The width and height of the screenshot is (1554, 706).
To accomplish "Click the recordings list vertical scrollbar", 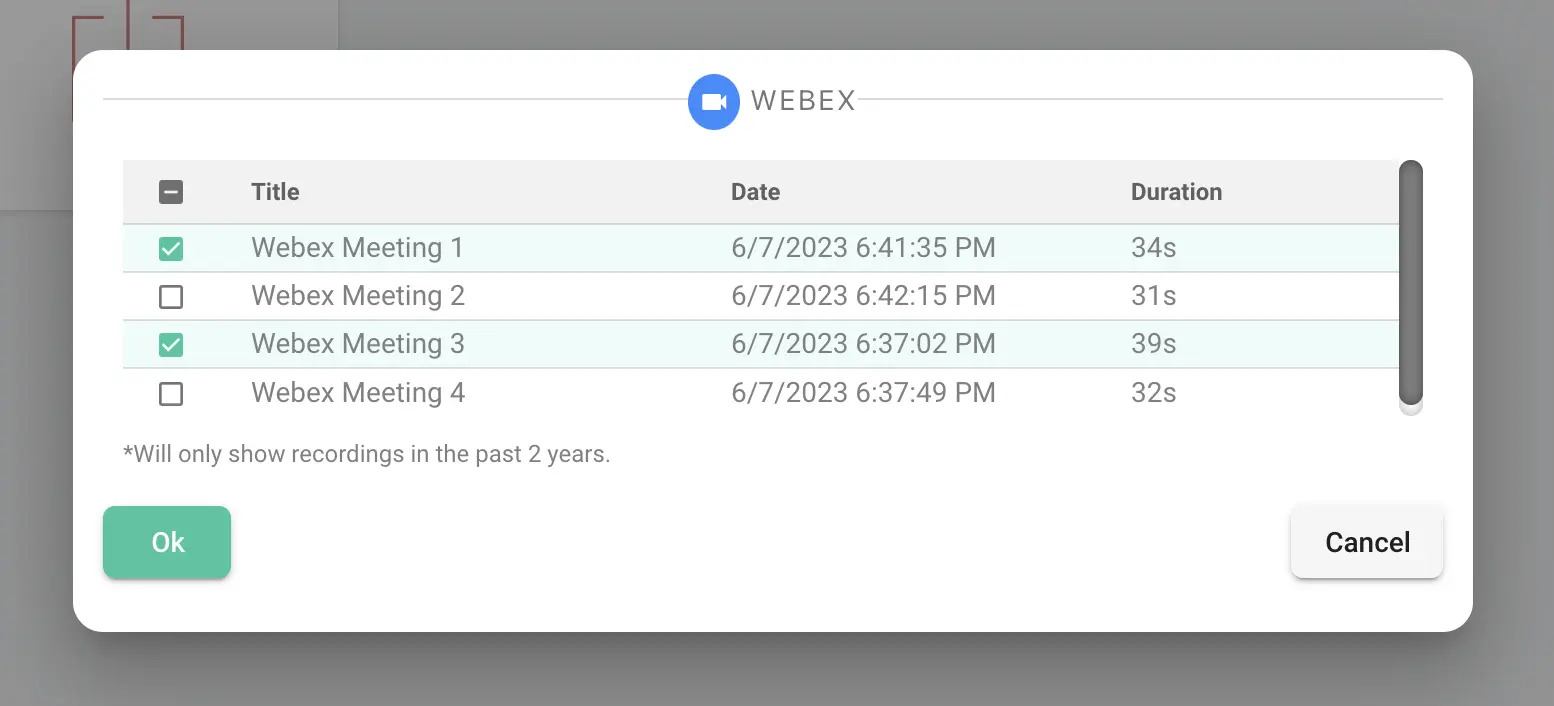I will coord(1411,282).
